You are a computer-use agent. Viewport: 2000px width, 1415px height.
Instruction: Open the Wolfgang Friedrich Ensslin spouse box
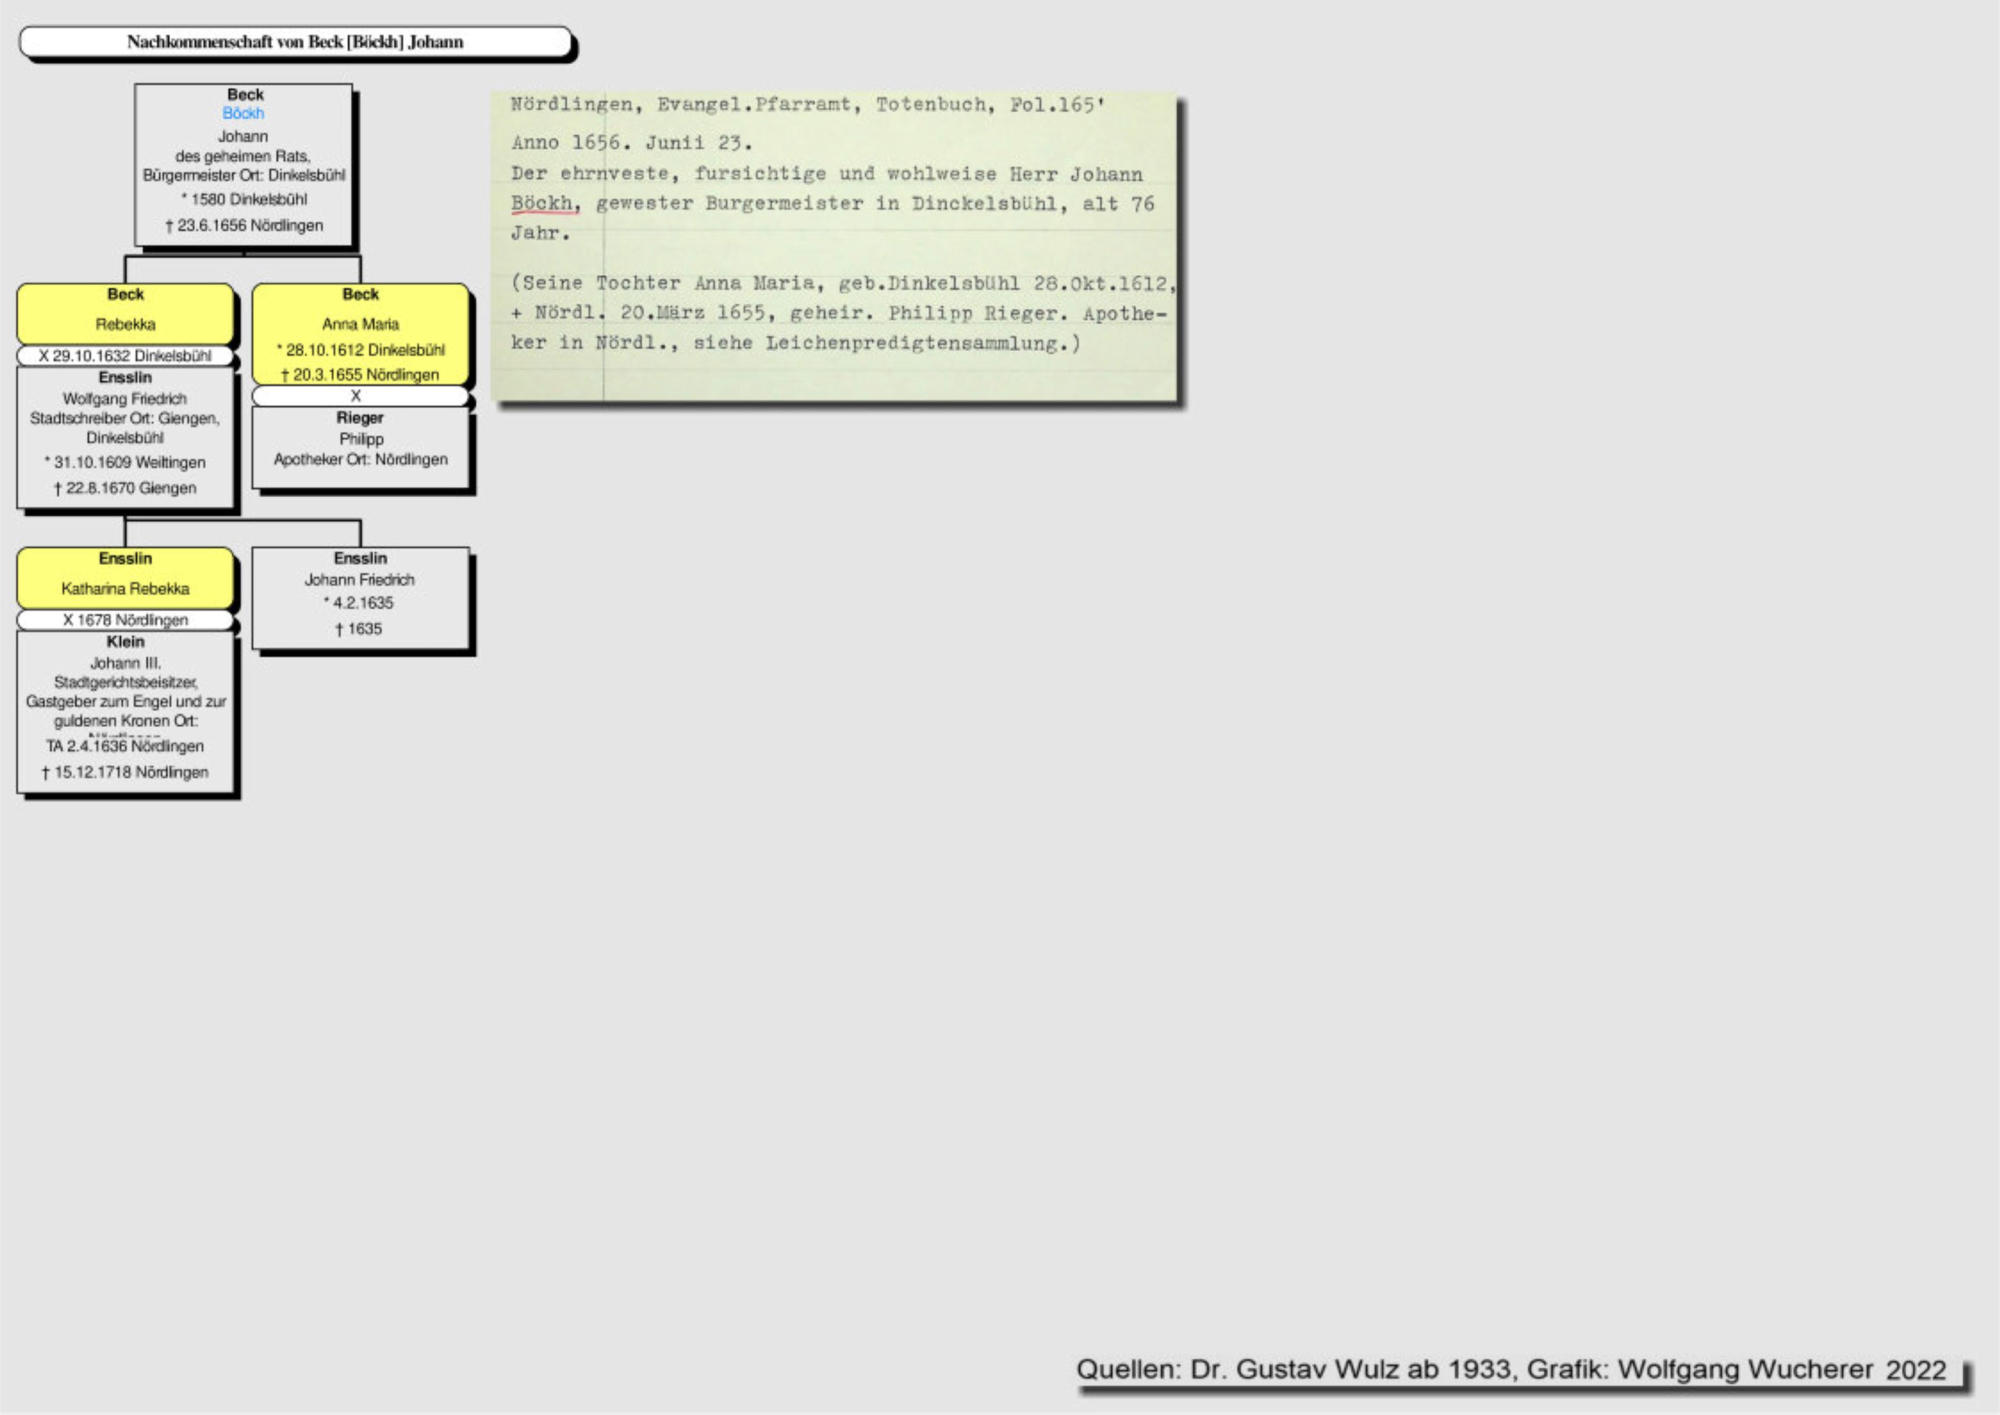[x=125, y=437]
